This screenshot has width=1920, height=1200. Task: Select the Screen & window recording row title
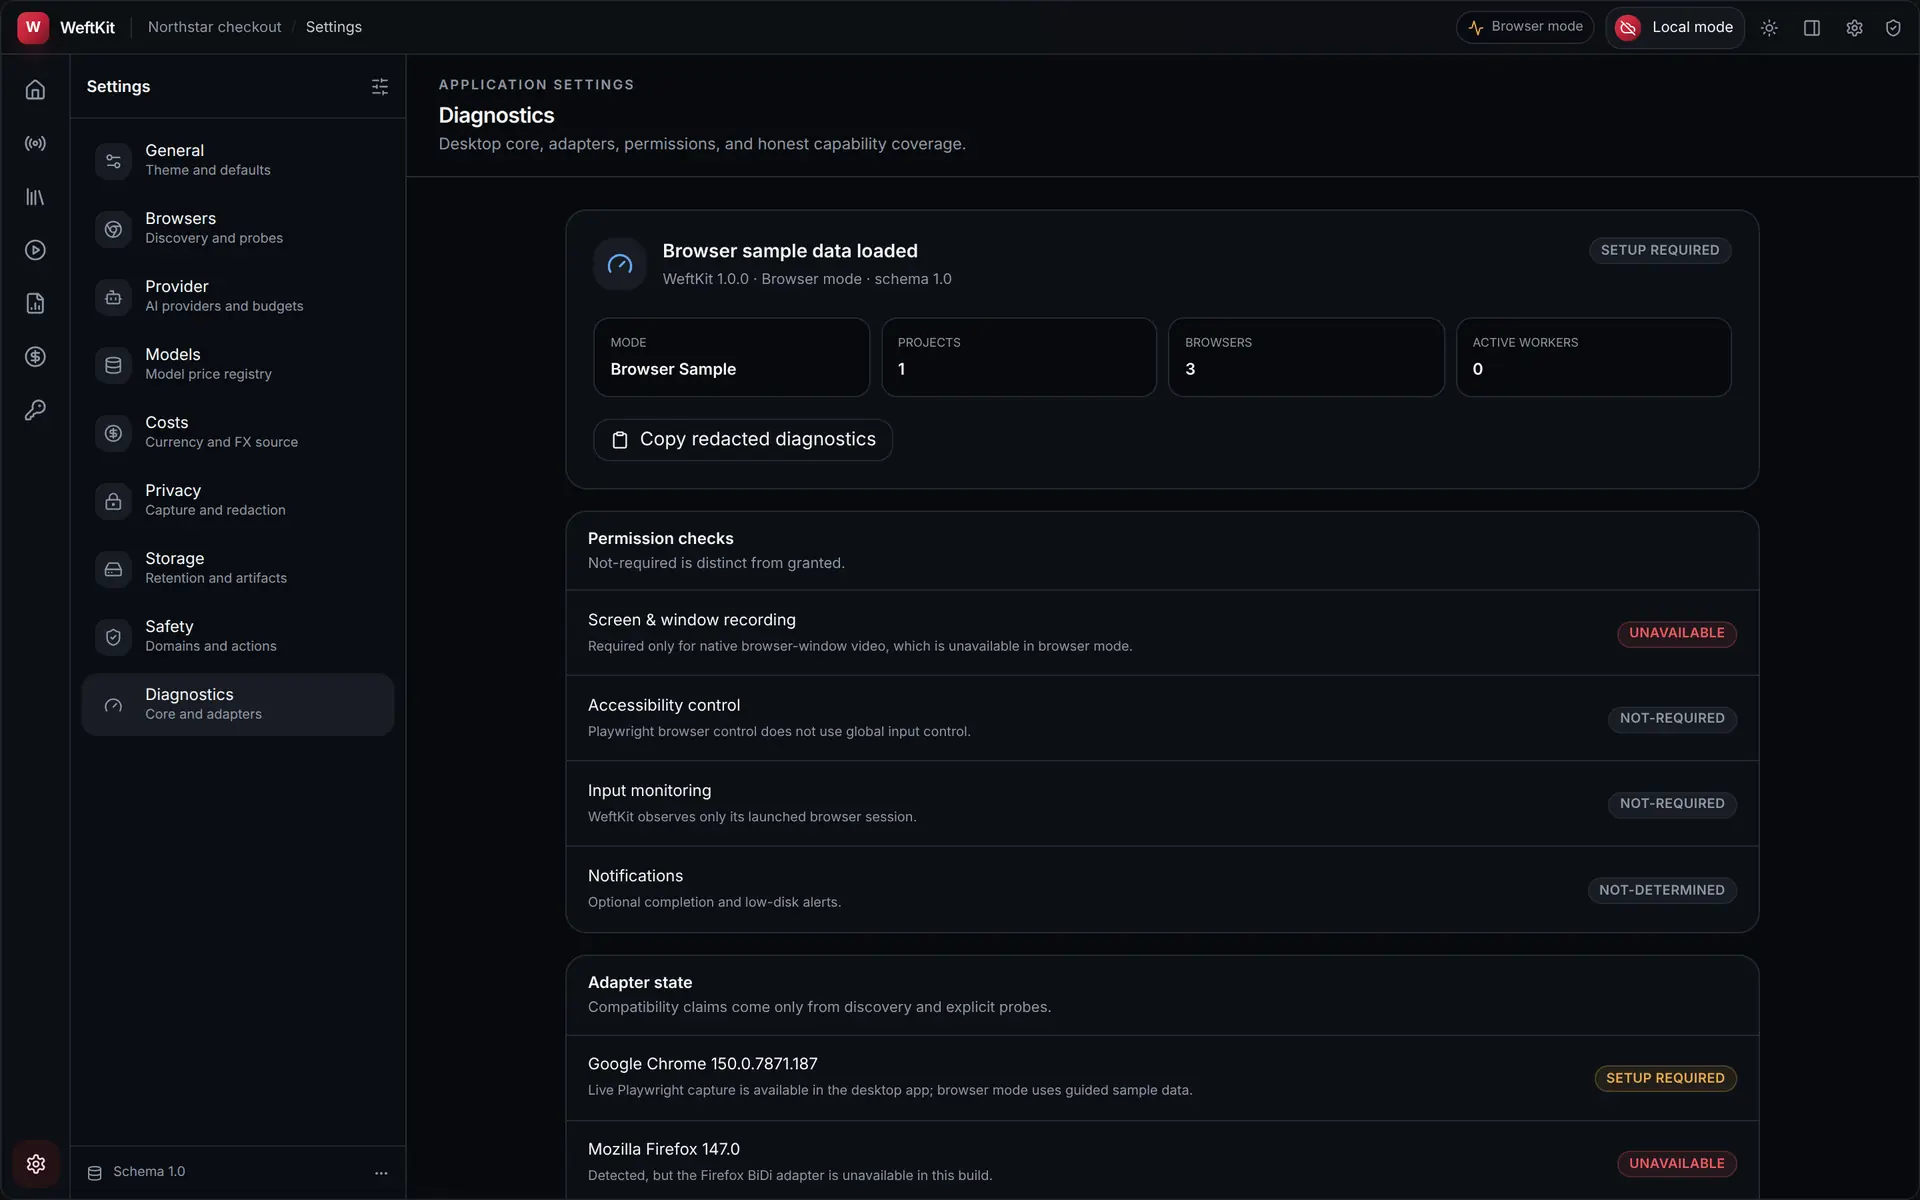692,620
